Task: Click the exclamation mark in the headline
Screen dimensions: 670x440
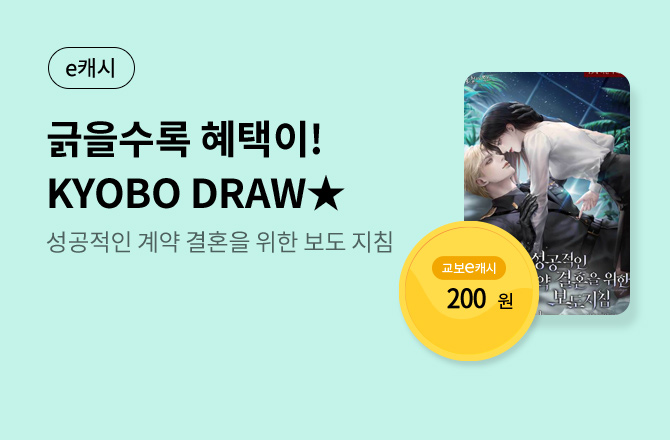Action: [x=316, y=139]
